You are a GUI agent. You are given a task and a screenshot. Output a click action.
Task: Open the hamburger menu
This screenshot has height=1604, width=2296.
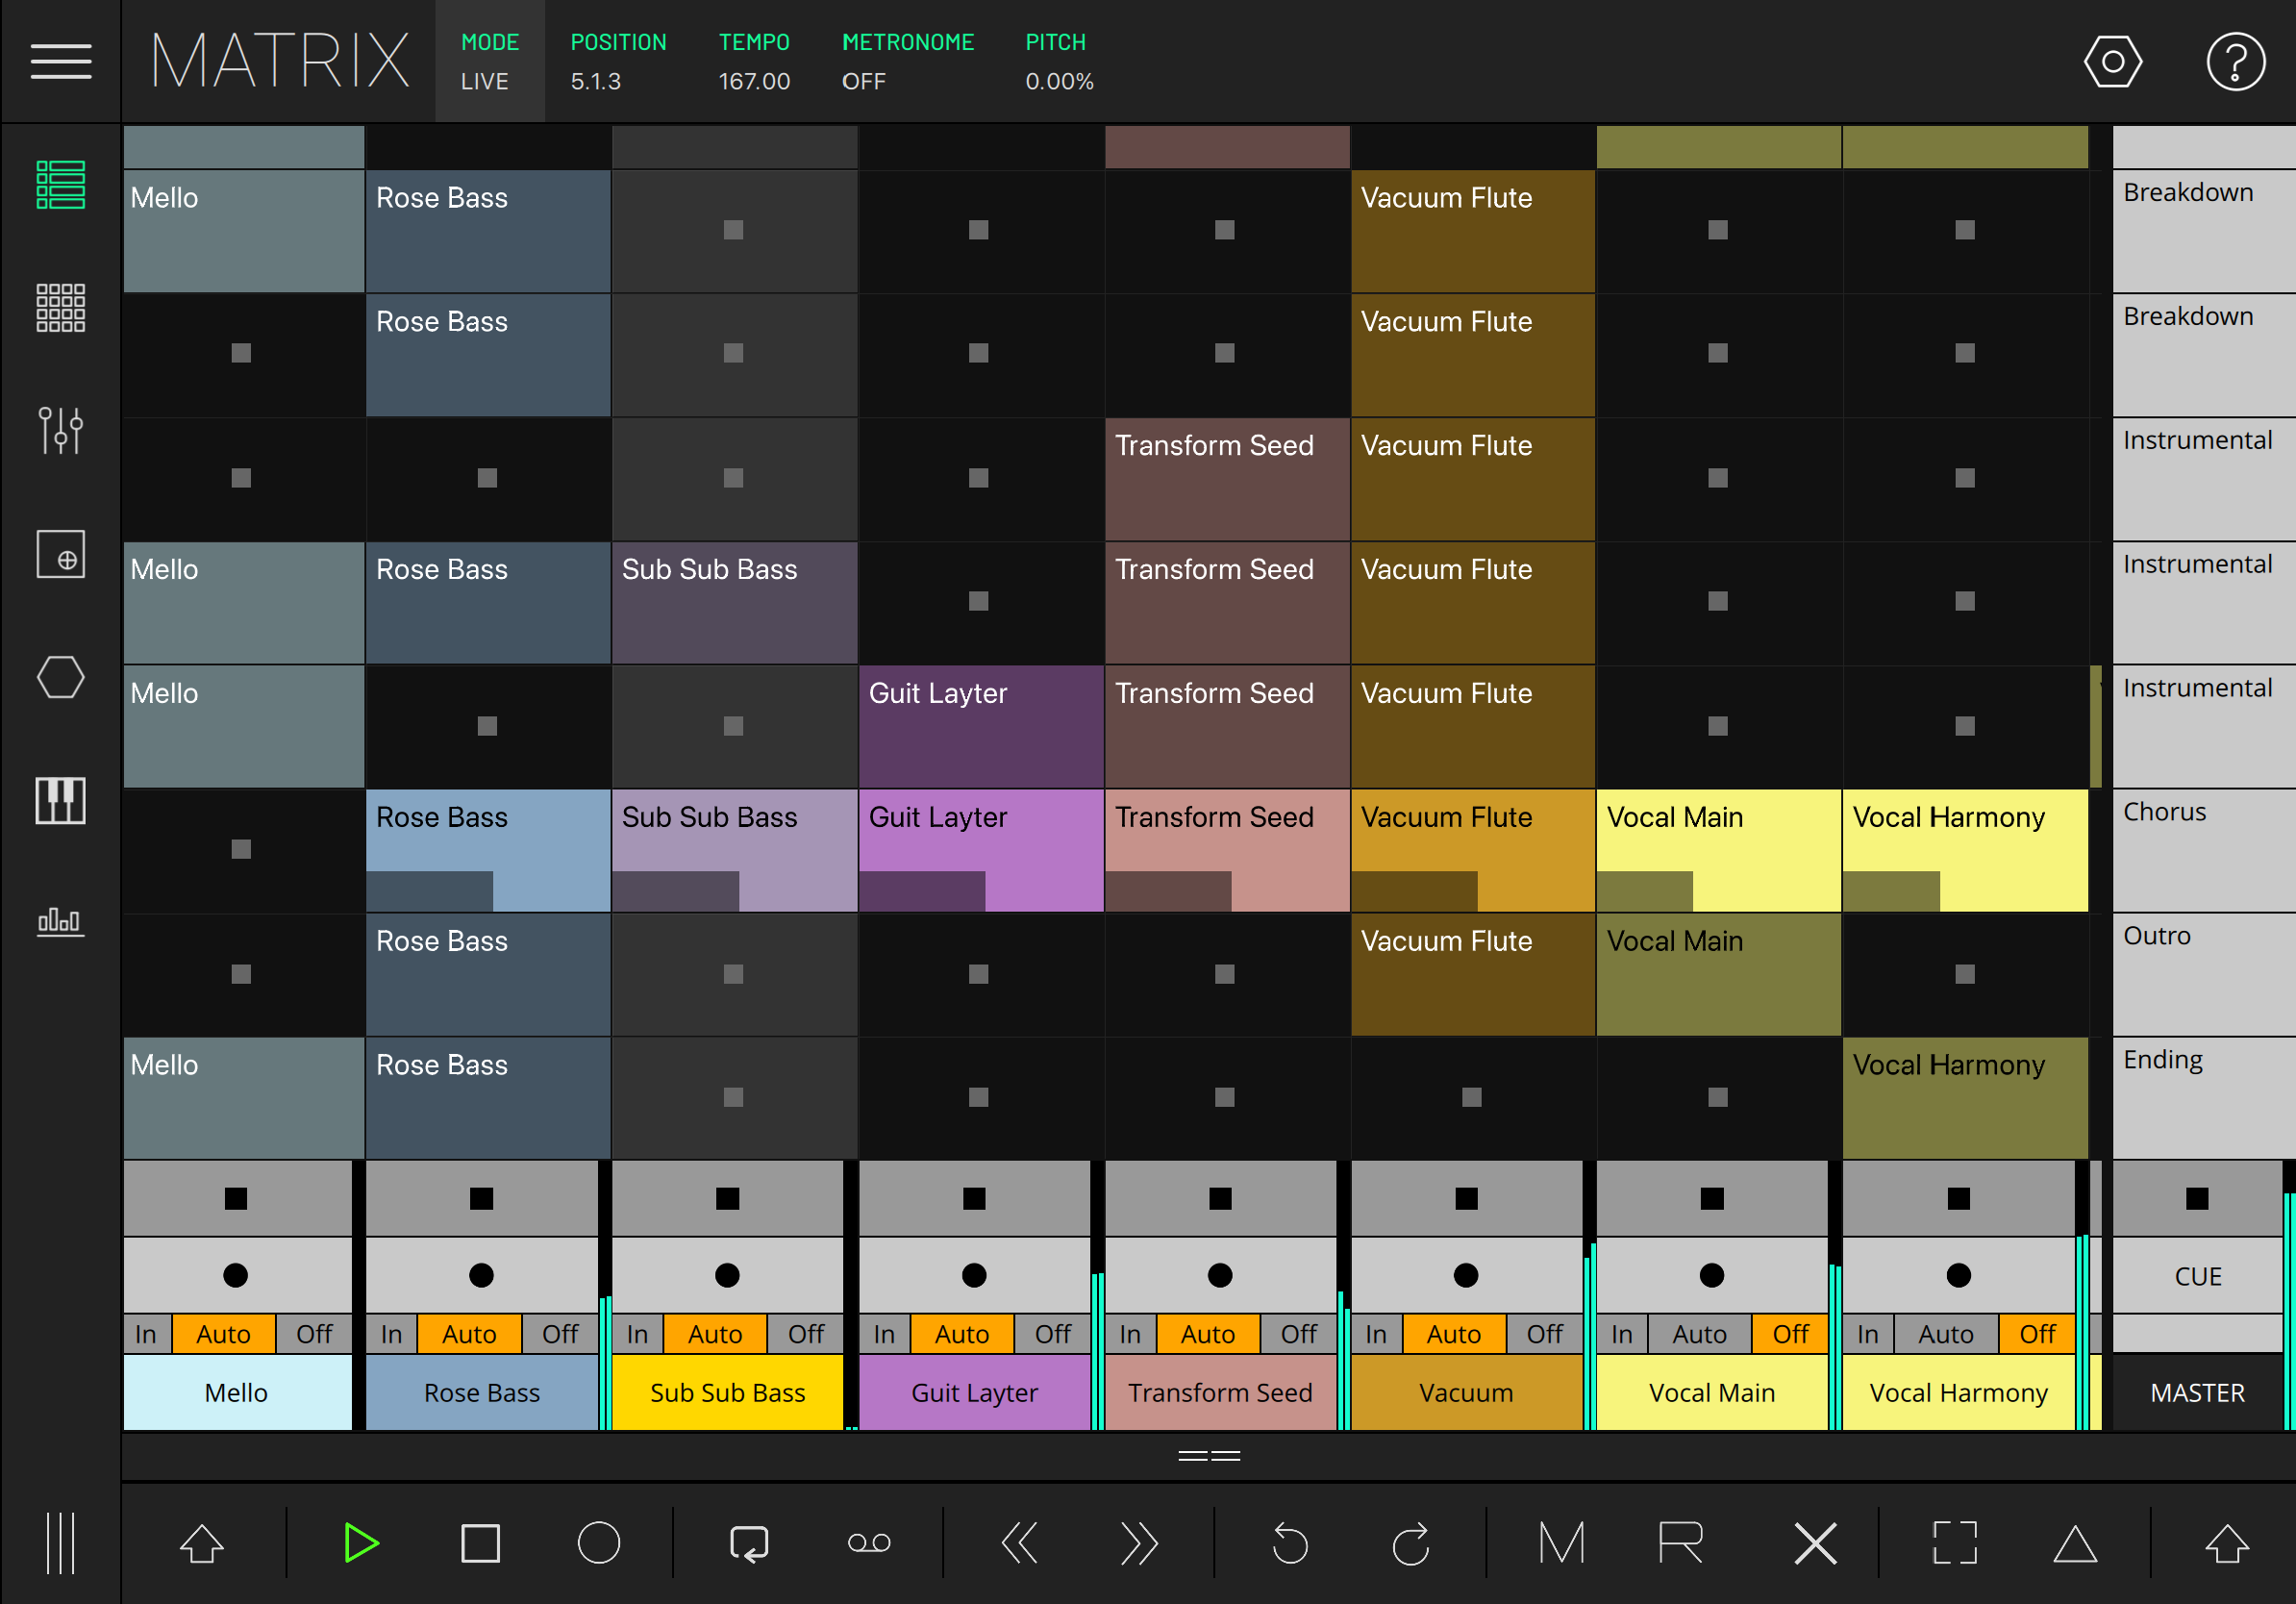click(60, 61)
